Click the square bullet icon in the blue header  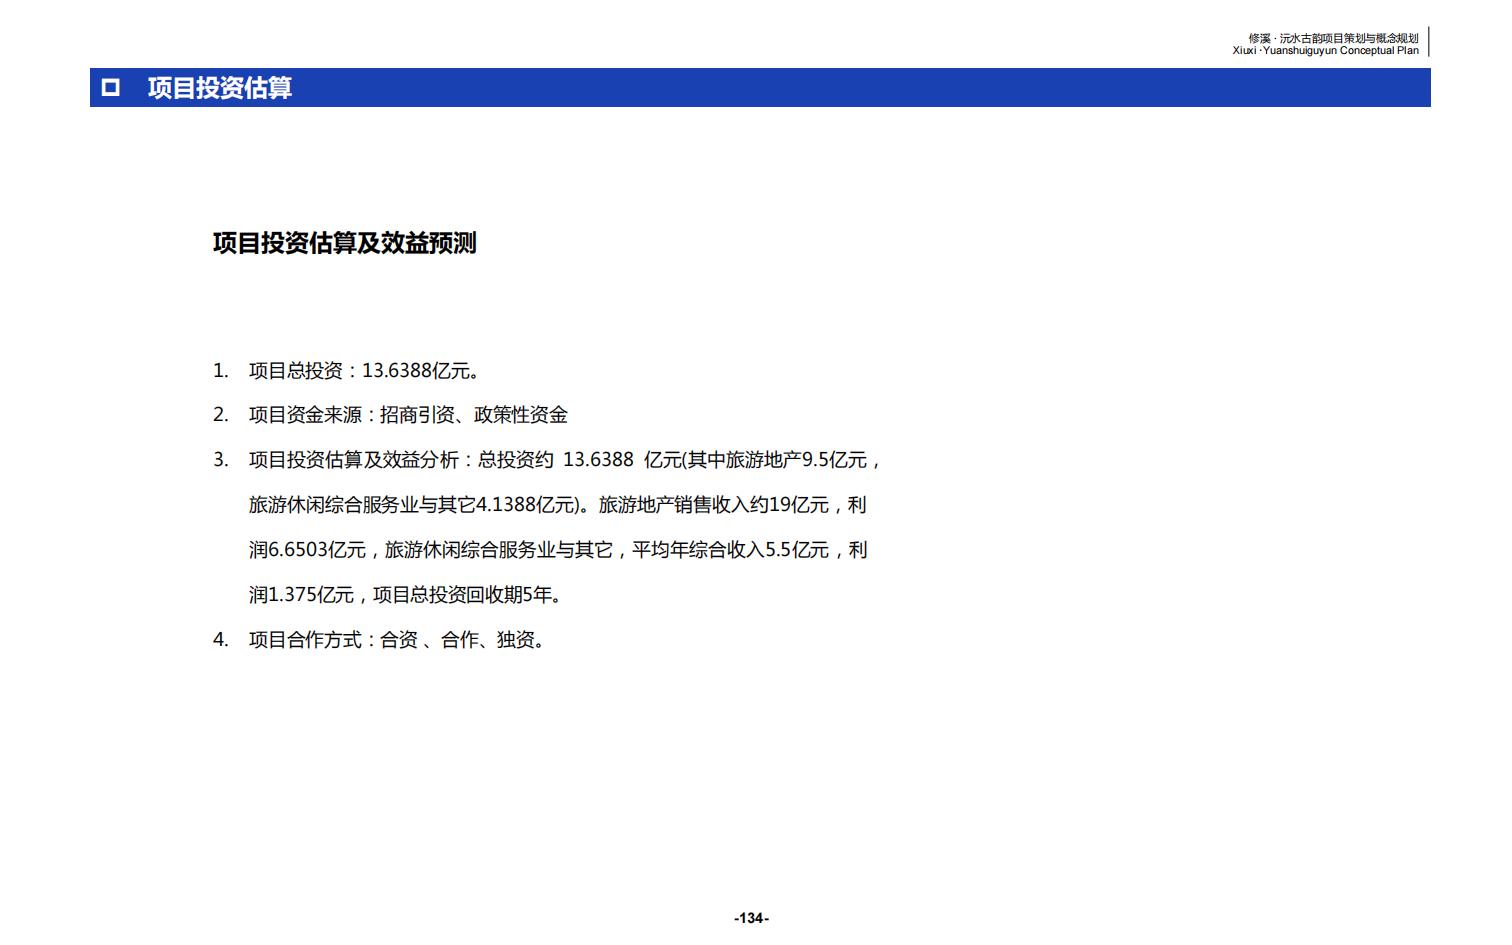click(111, 88)
